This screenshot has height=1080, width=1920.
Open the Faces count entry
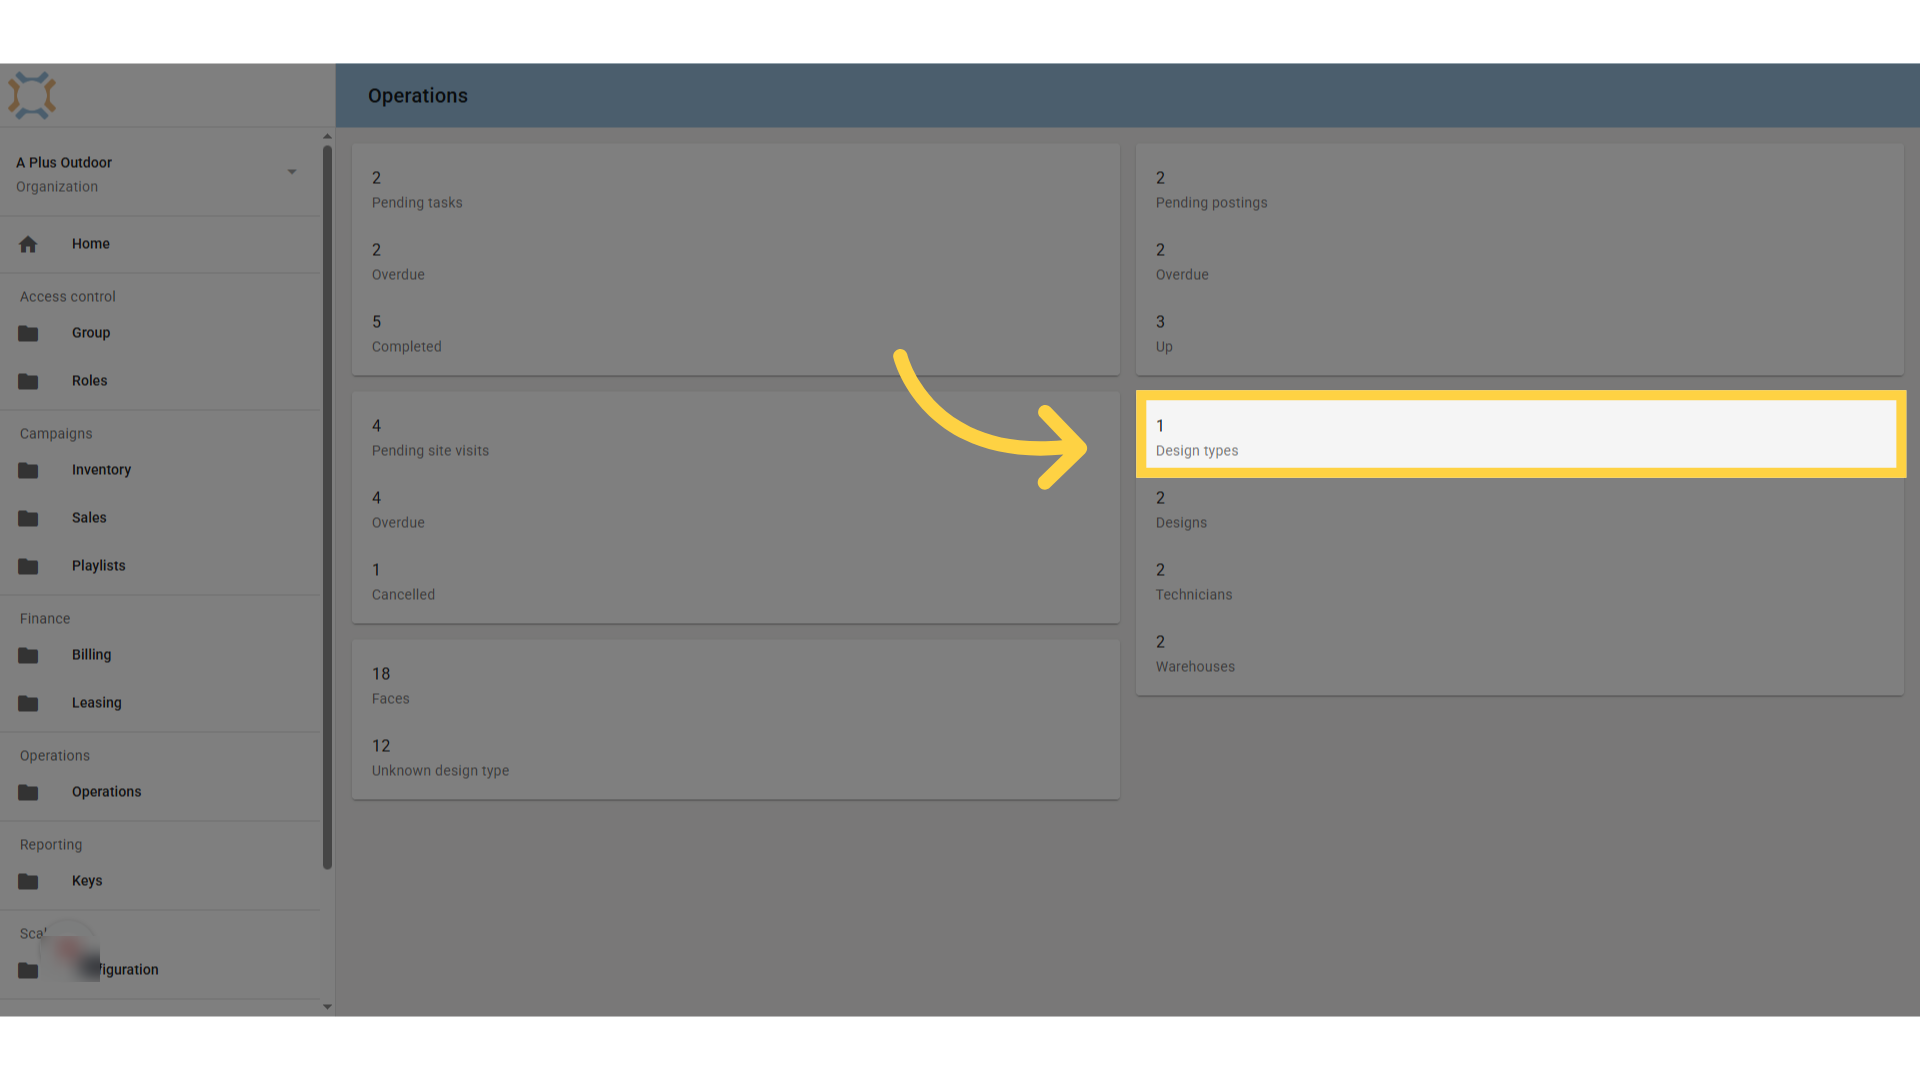[736, 686]
